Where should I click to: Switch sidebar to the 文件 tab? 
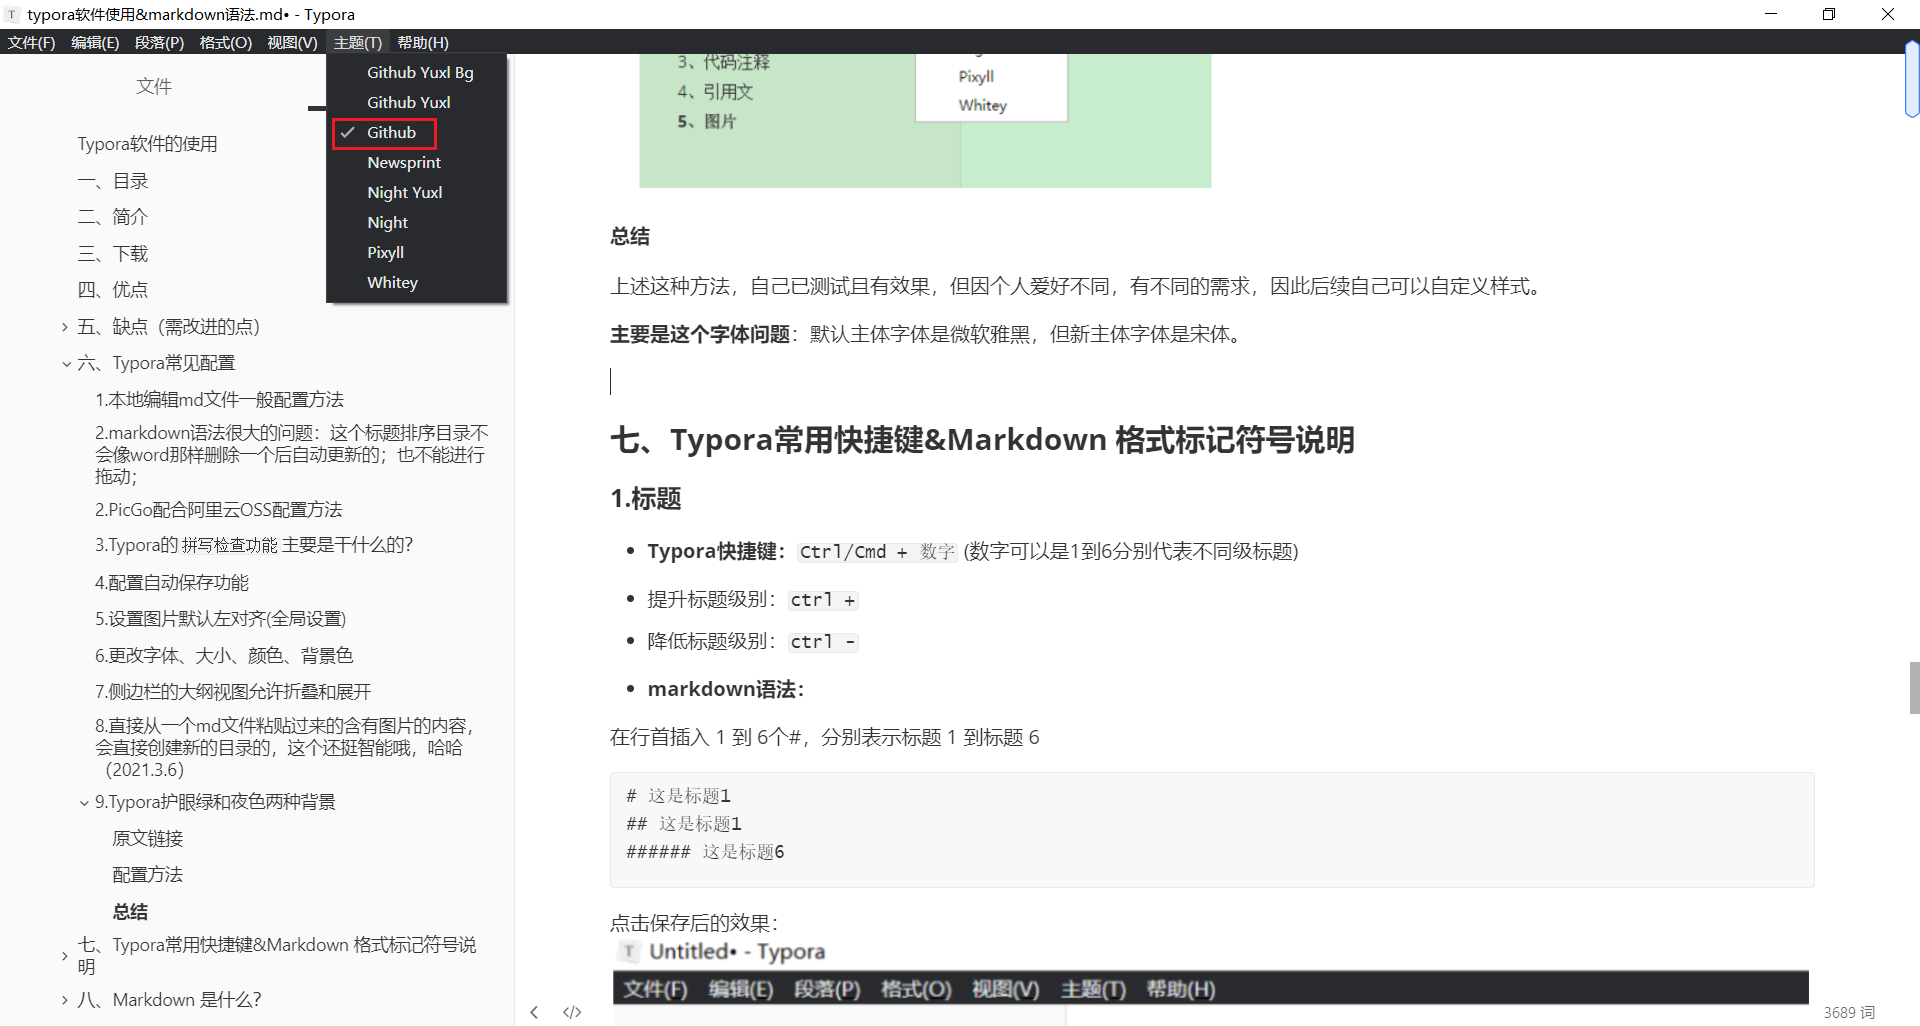pyautogui.click(x=154, y=86)
